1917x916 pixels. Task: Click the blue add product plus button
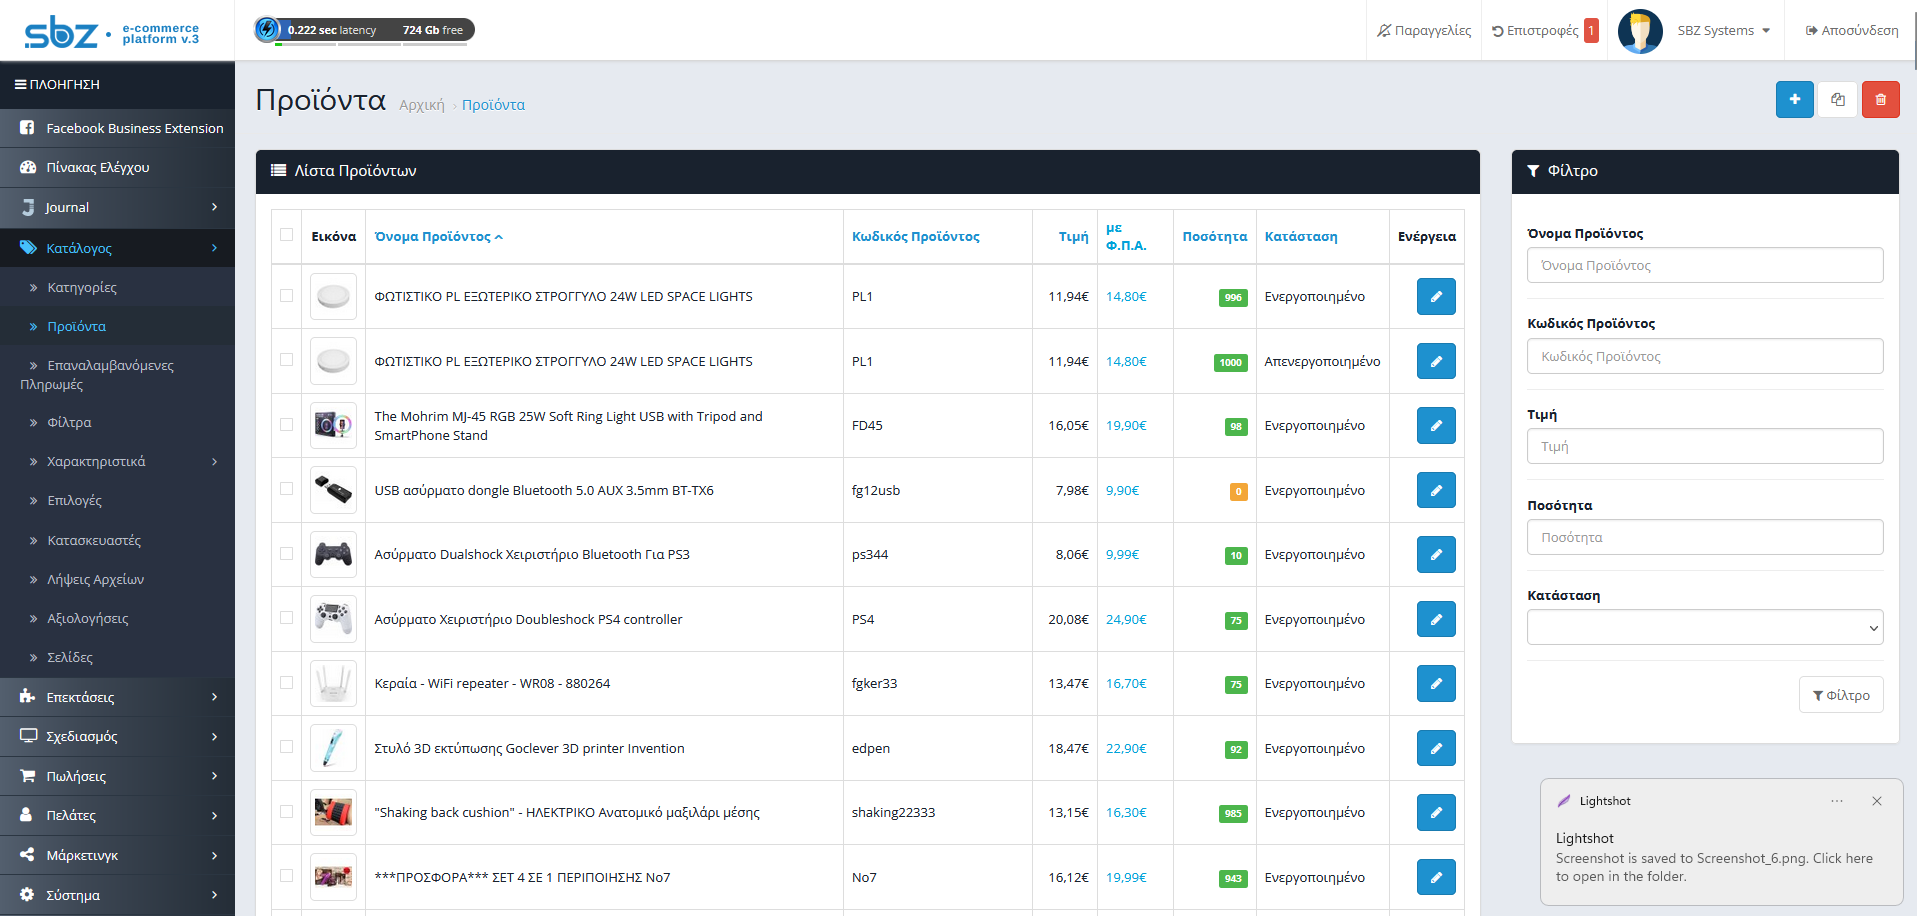(x=1794, y=99)
